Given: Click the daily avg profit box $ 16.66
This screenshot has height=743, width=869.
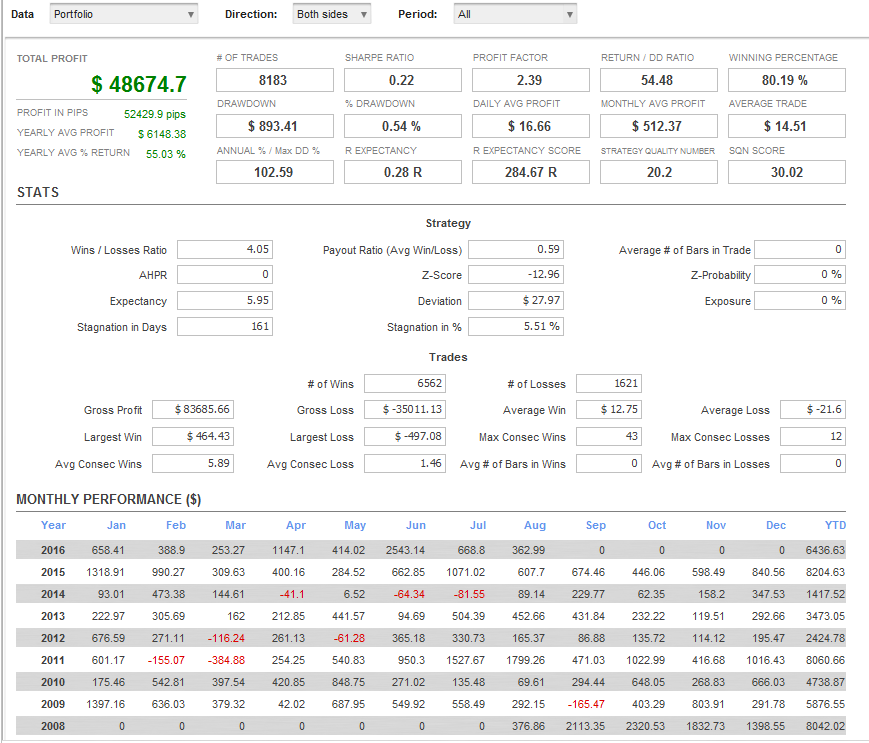Looking at the screenshot, I should (x=531, y=126).
